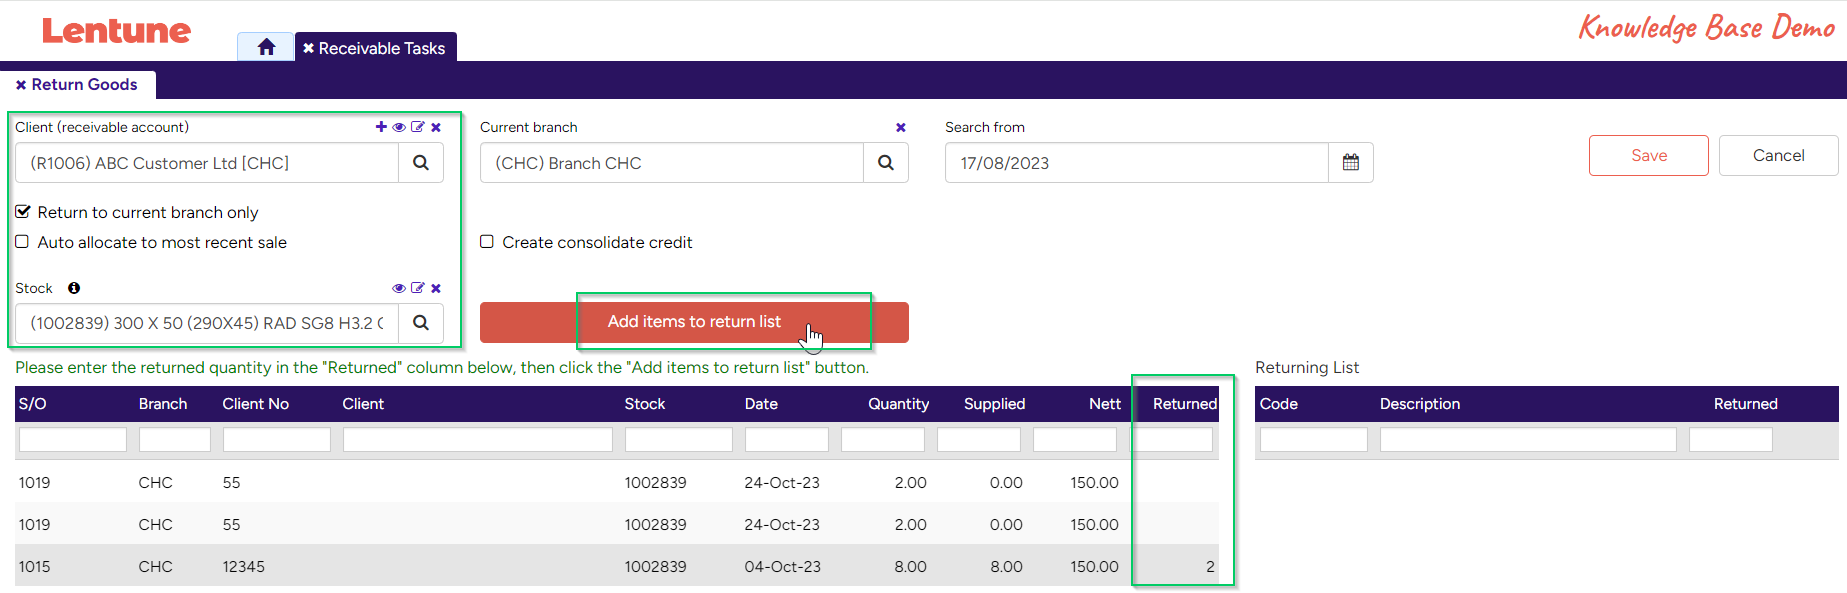Viewport: 1847px width, 593px height.
Task: Clear the Client field with X icon
Action: (436, 127)
